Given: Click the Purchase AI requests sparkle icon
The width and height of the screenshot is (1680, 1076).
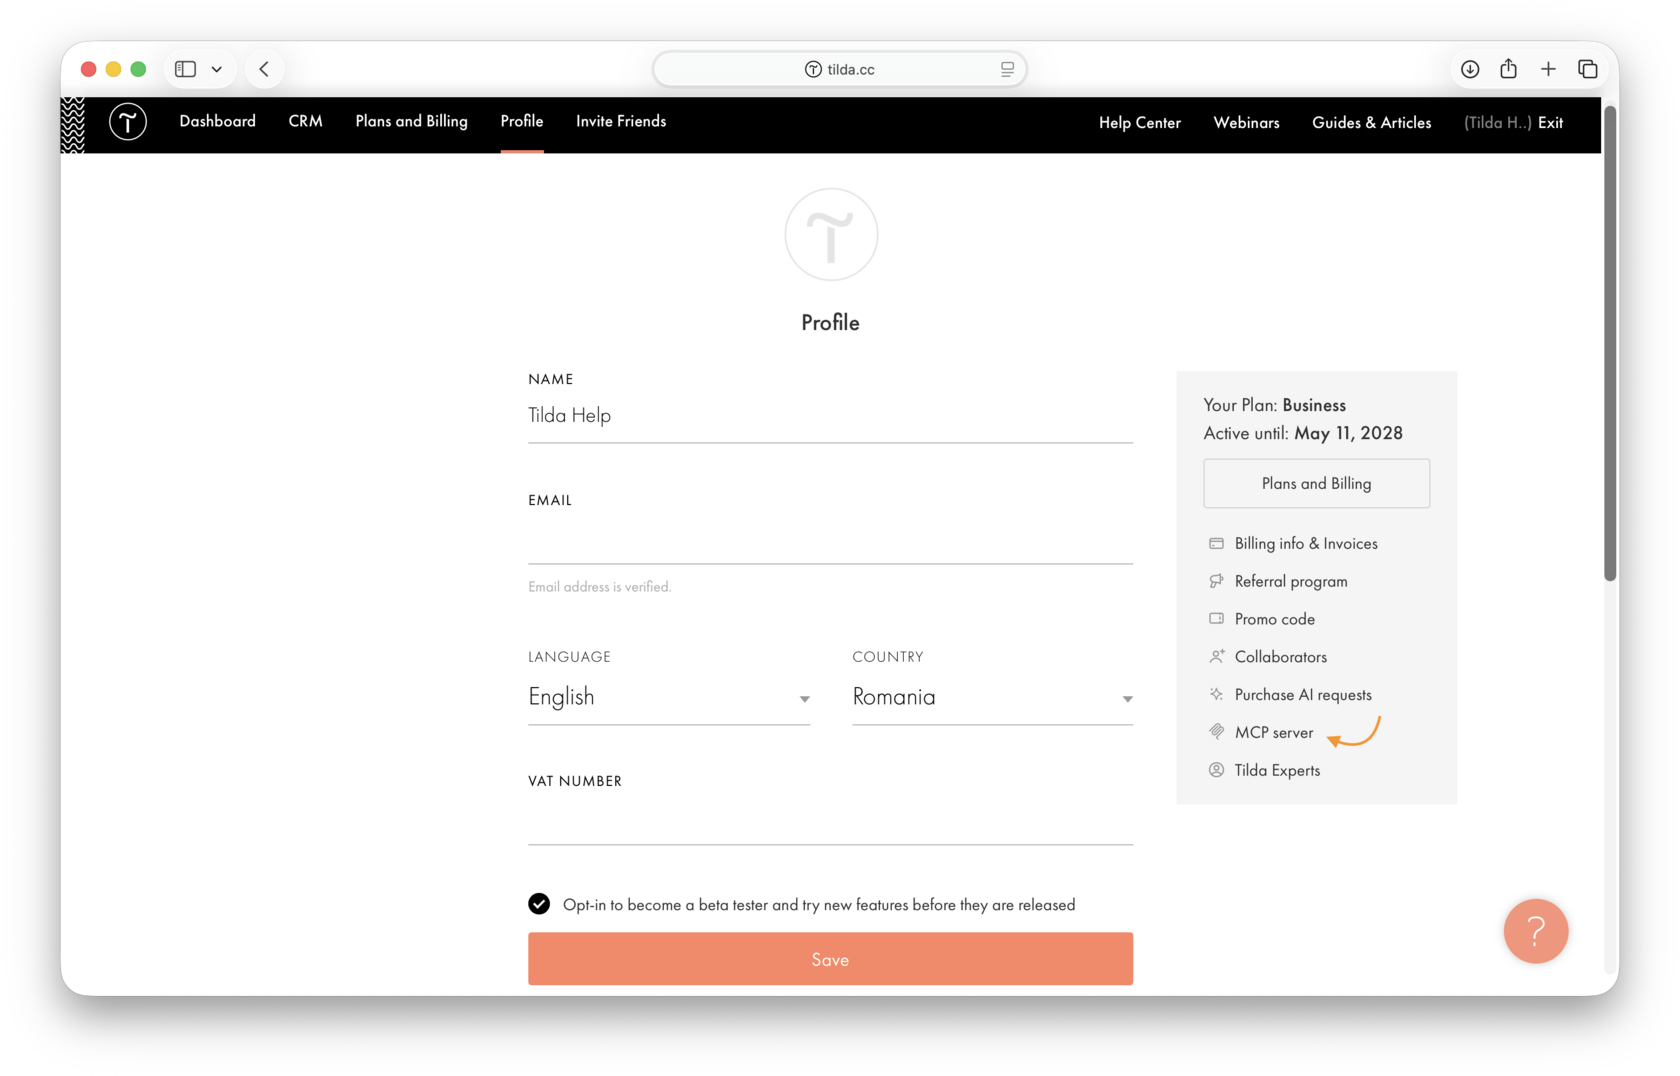Looking at the screenshot, I should pos(1216,694).
